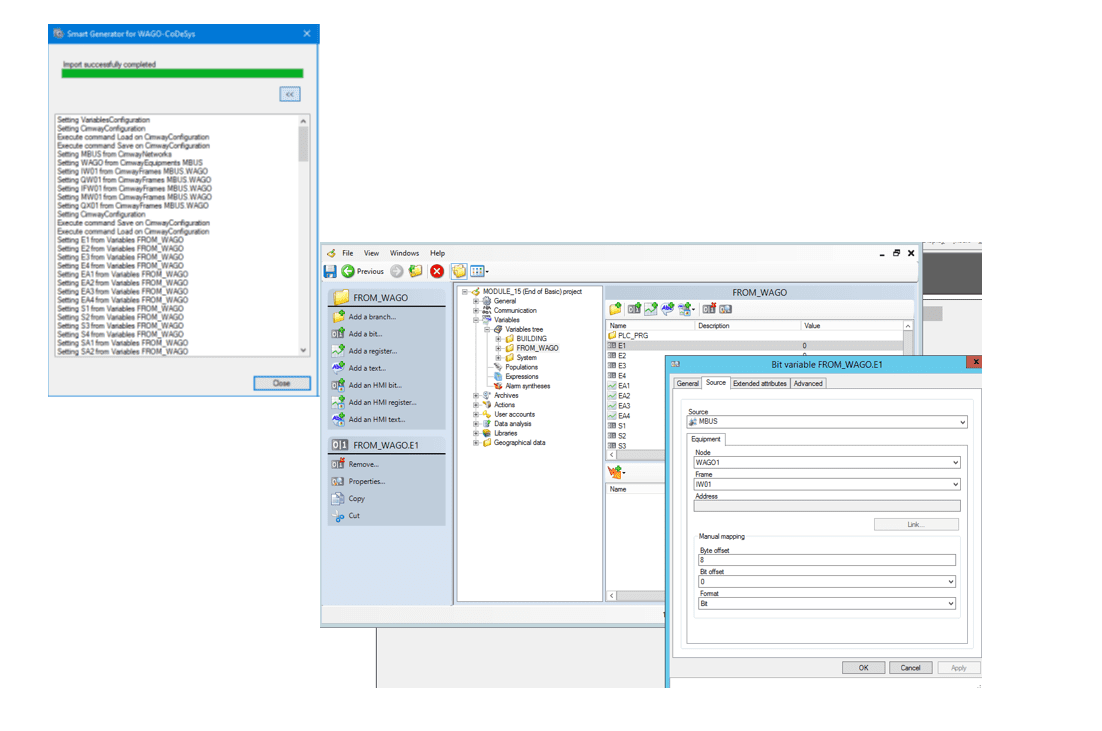Click the Byte offset input field
Screen dimensions: 1102x731
(826, 560)
